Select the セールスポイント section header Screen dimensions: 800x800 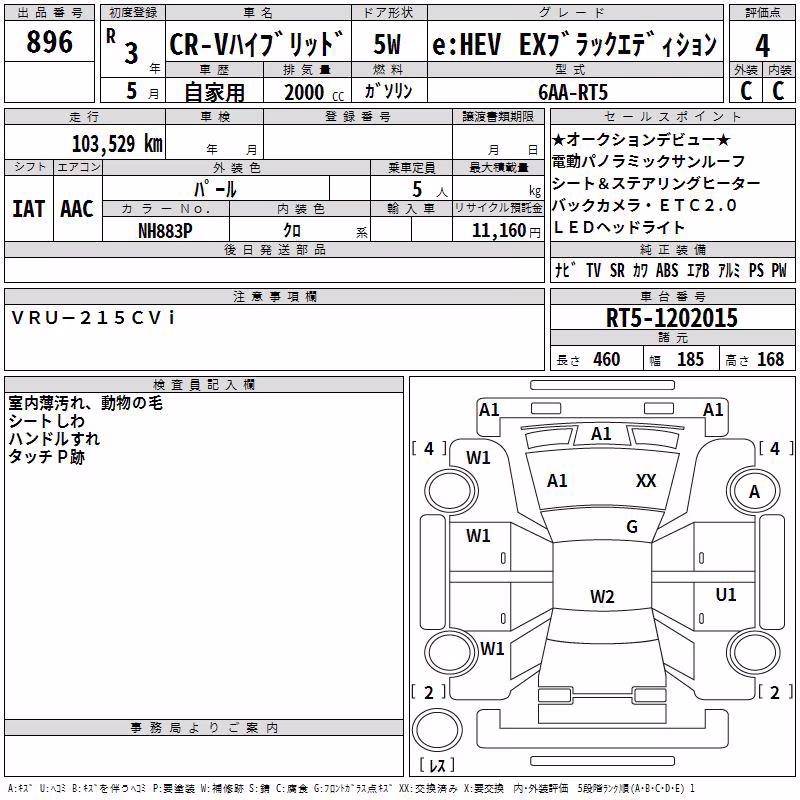672,116
